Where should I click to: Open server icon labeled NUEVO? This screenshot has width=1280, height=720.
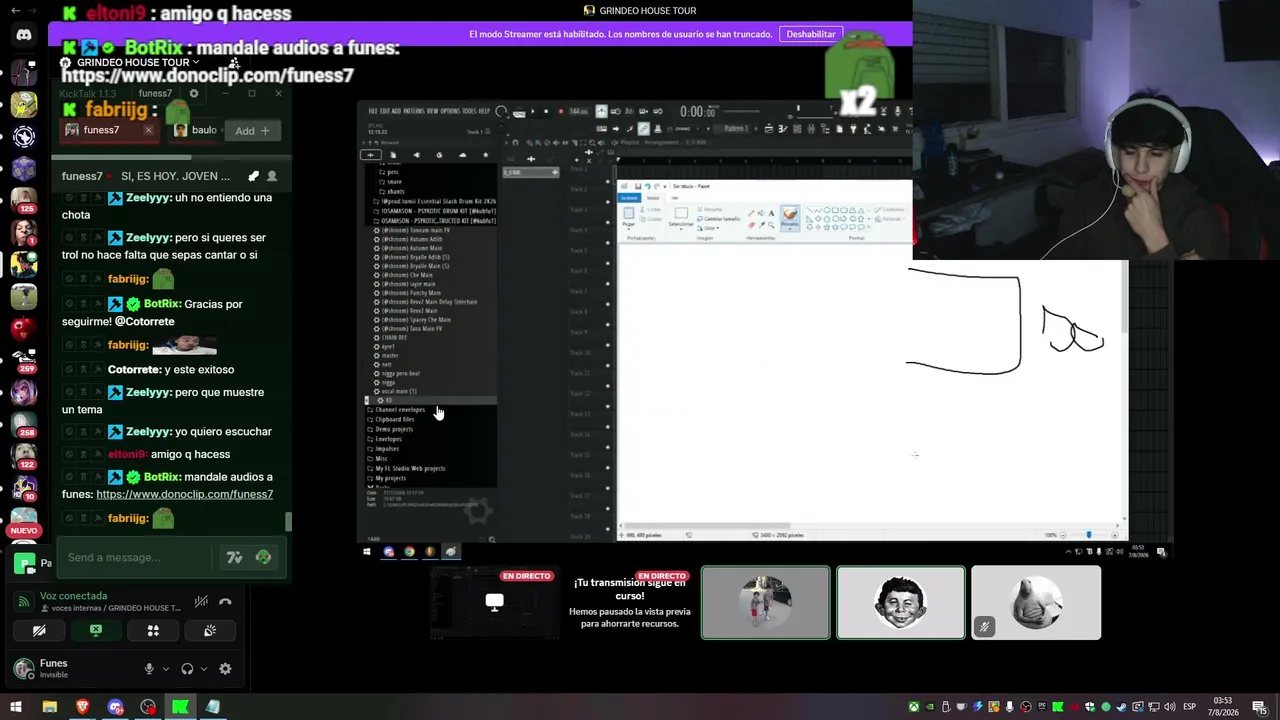(x=24, y=521)
